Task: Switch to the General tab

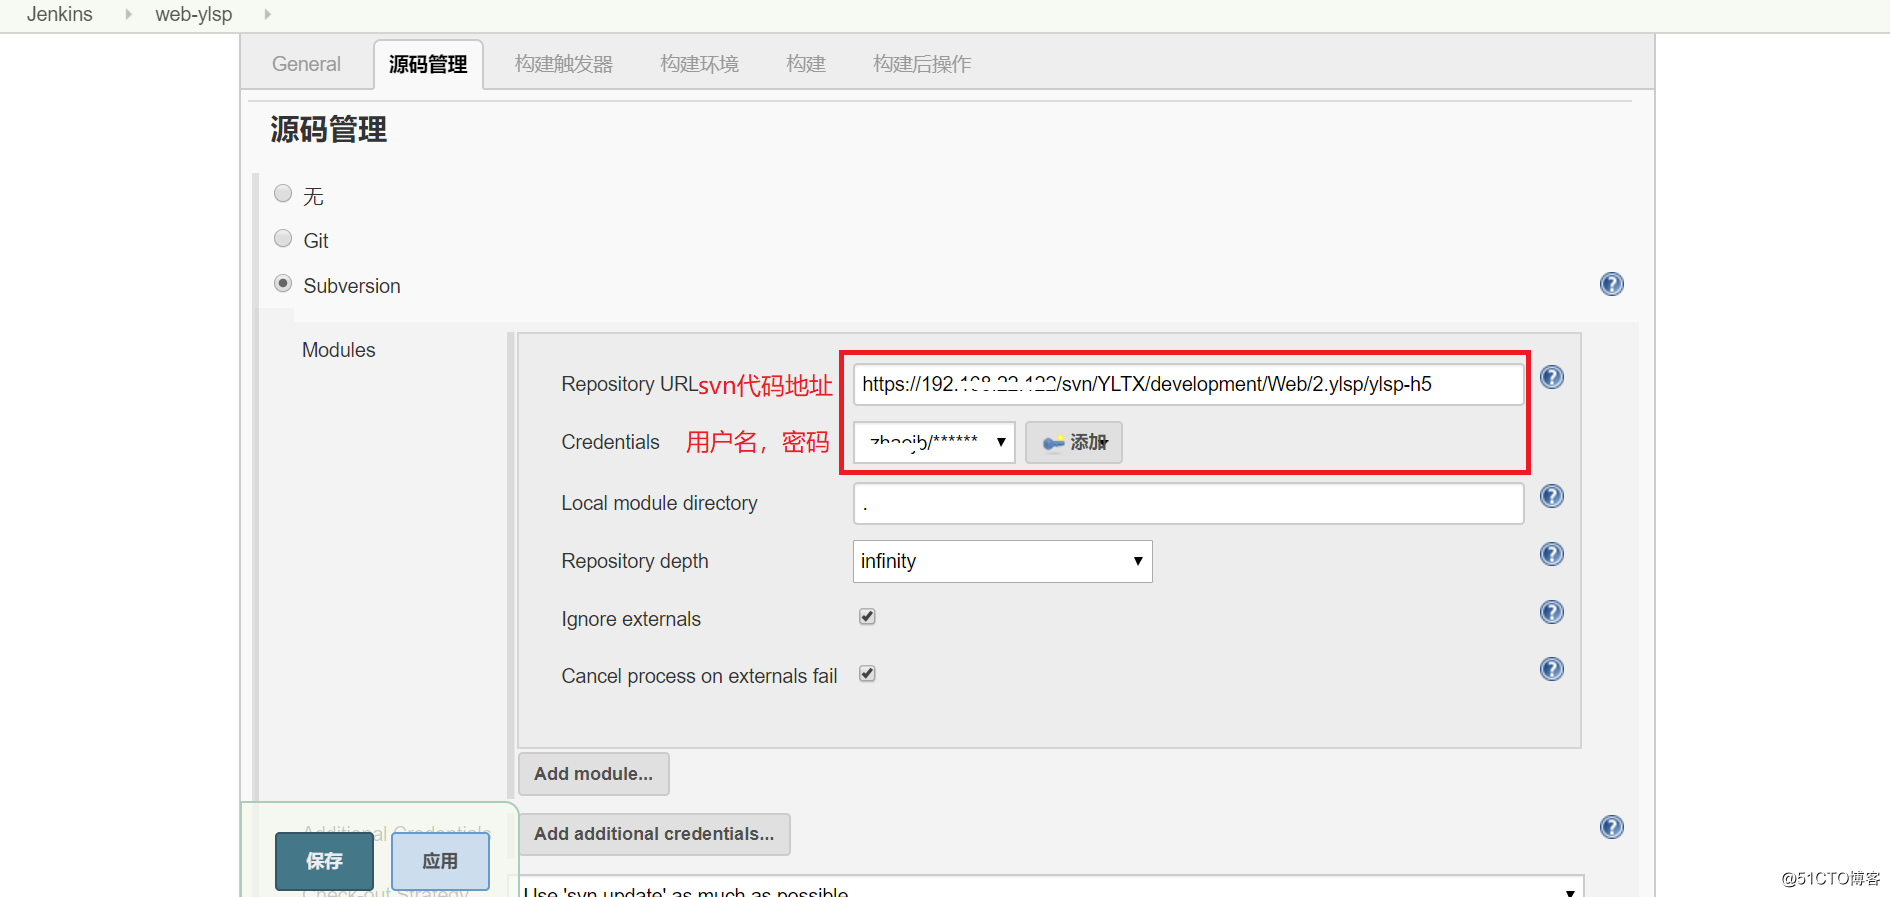Action: point(306,64)
